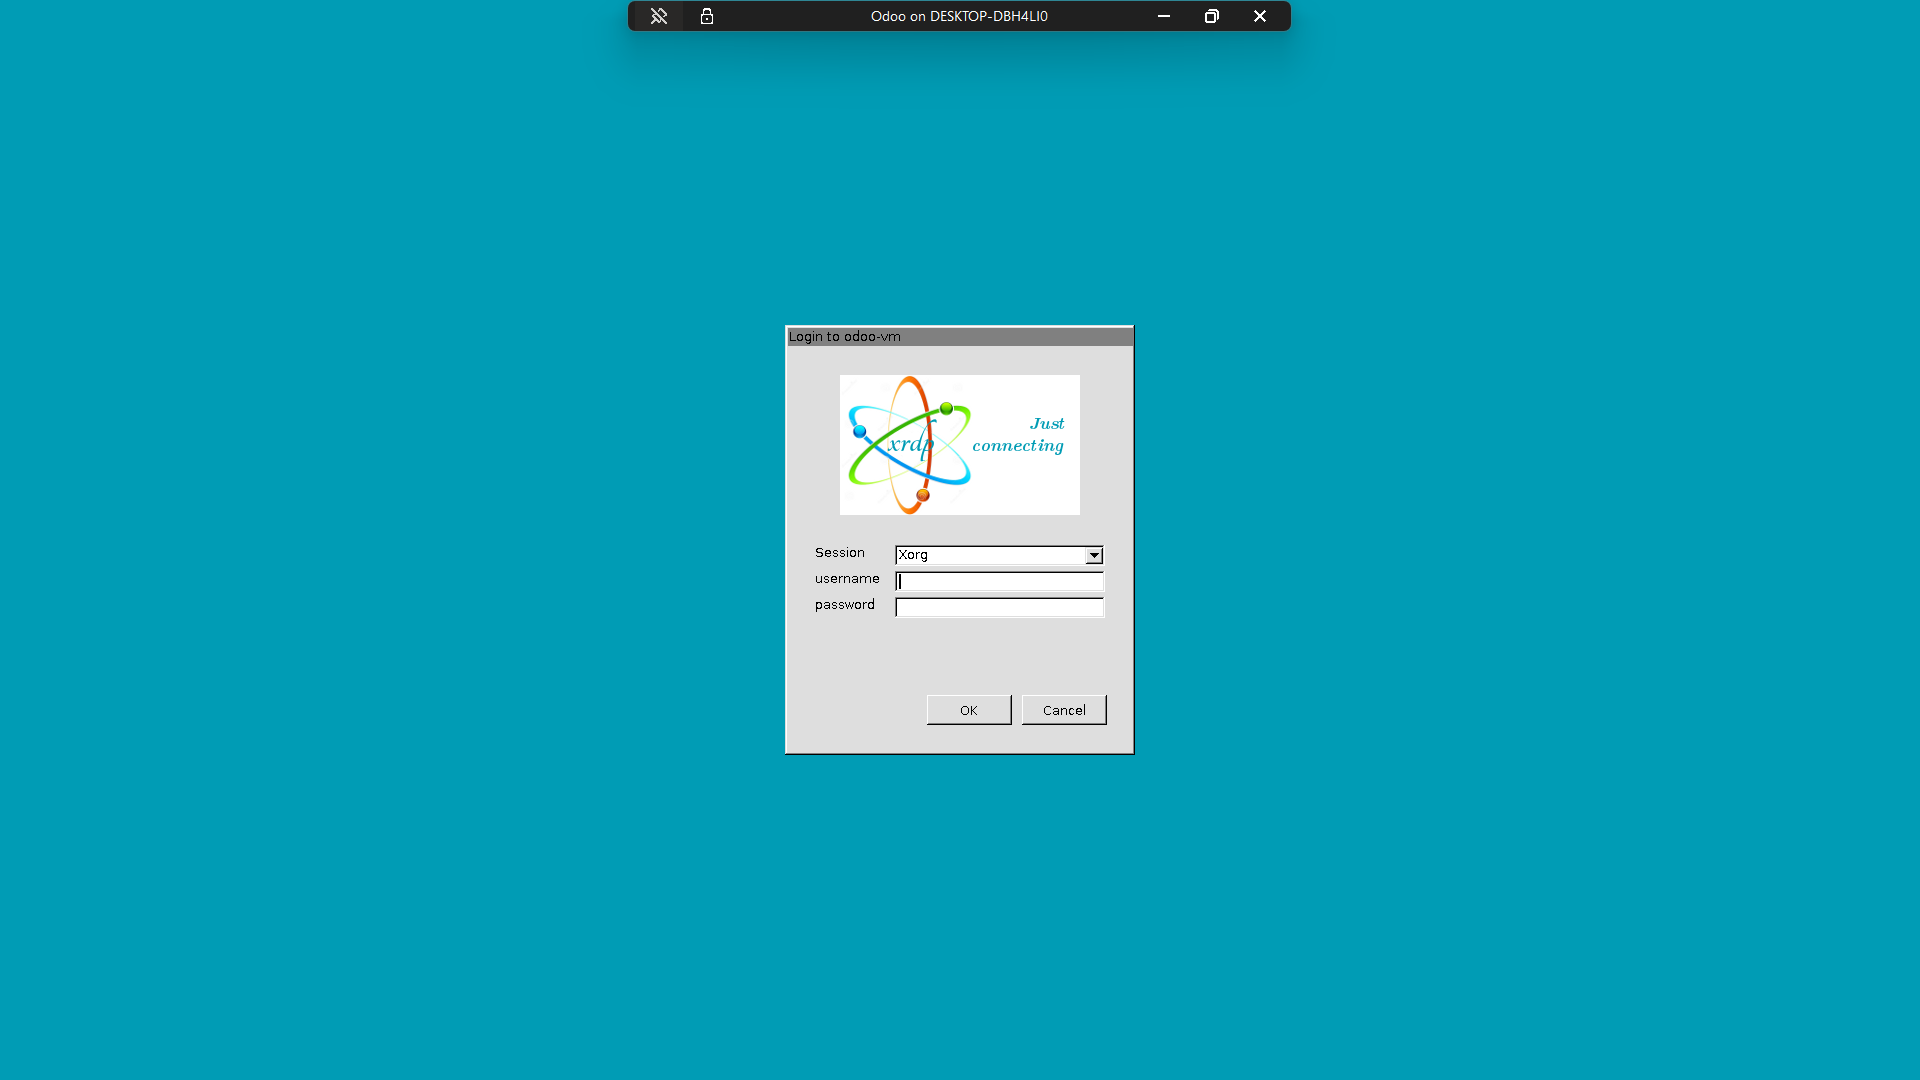Open the Session dropdown arrow
This screenshot has width=1920, height=1080.
(1094, 555)
